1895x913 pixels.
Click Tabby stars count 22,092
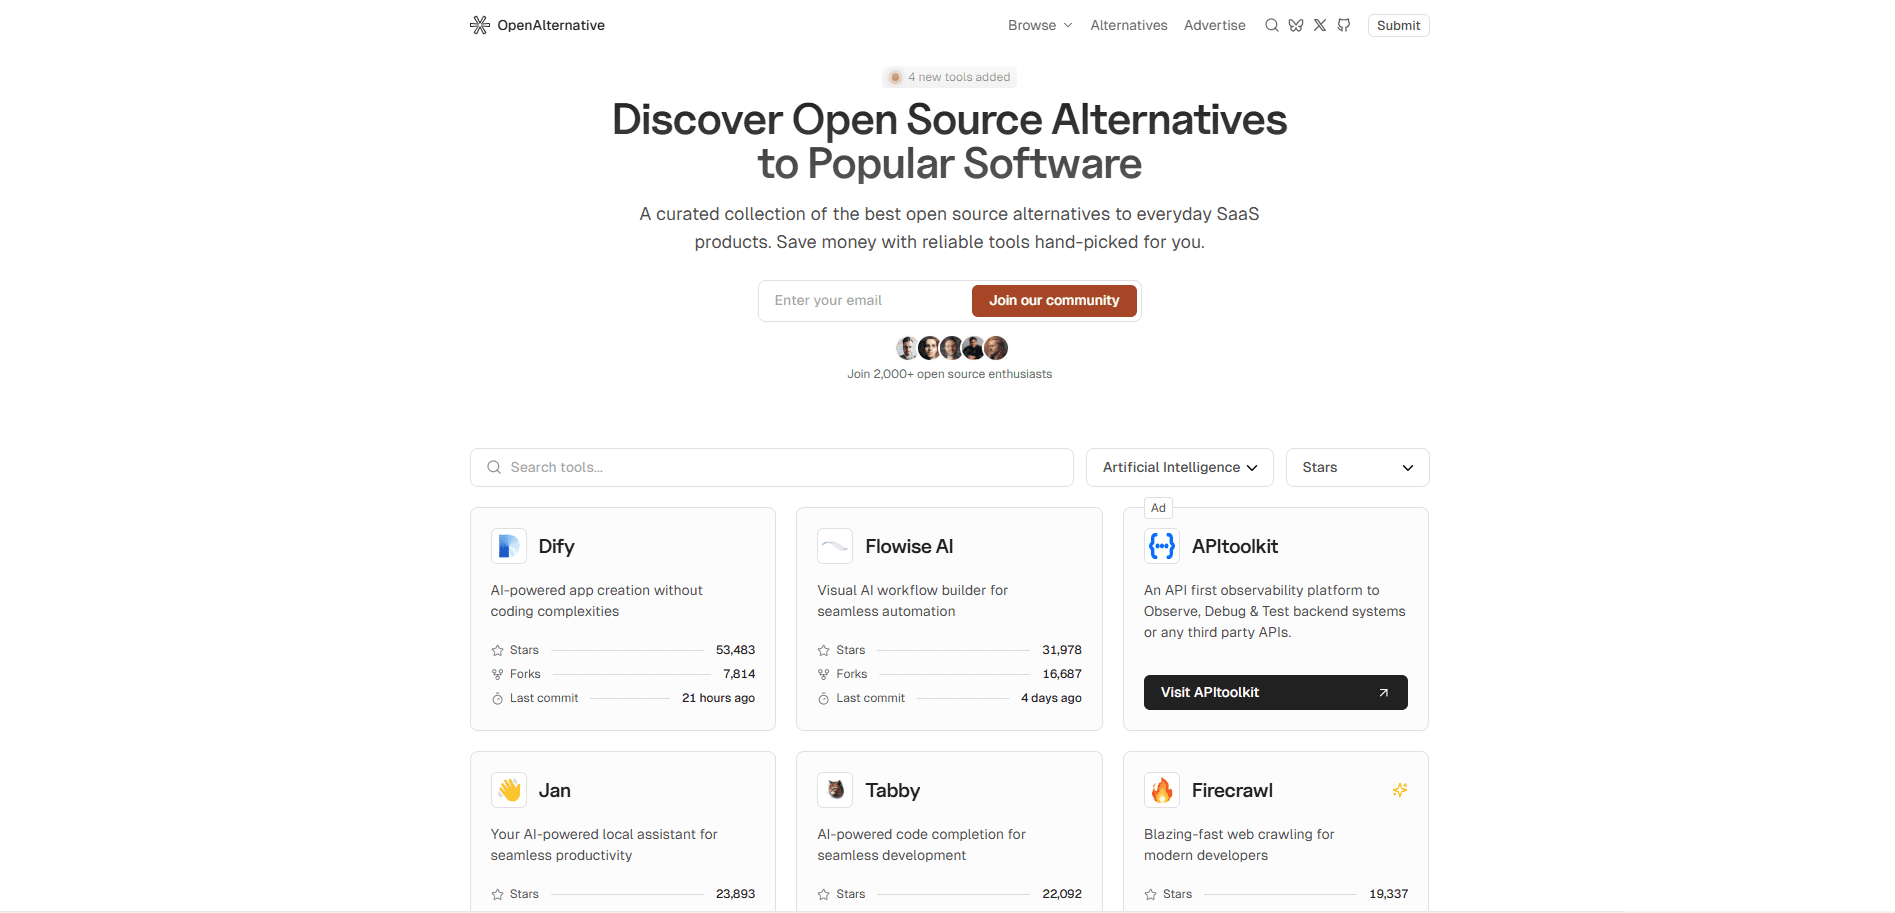tap(1062, 894)
